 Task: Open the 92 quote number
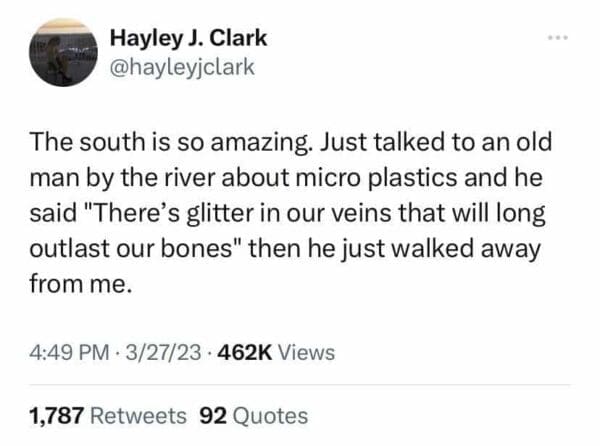coord(214,415)
